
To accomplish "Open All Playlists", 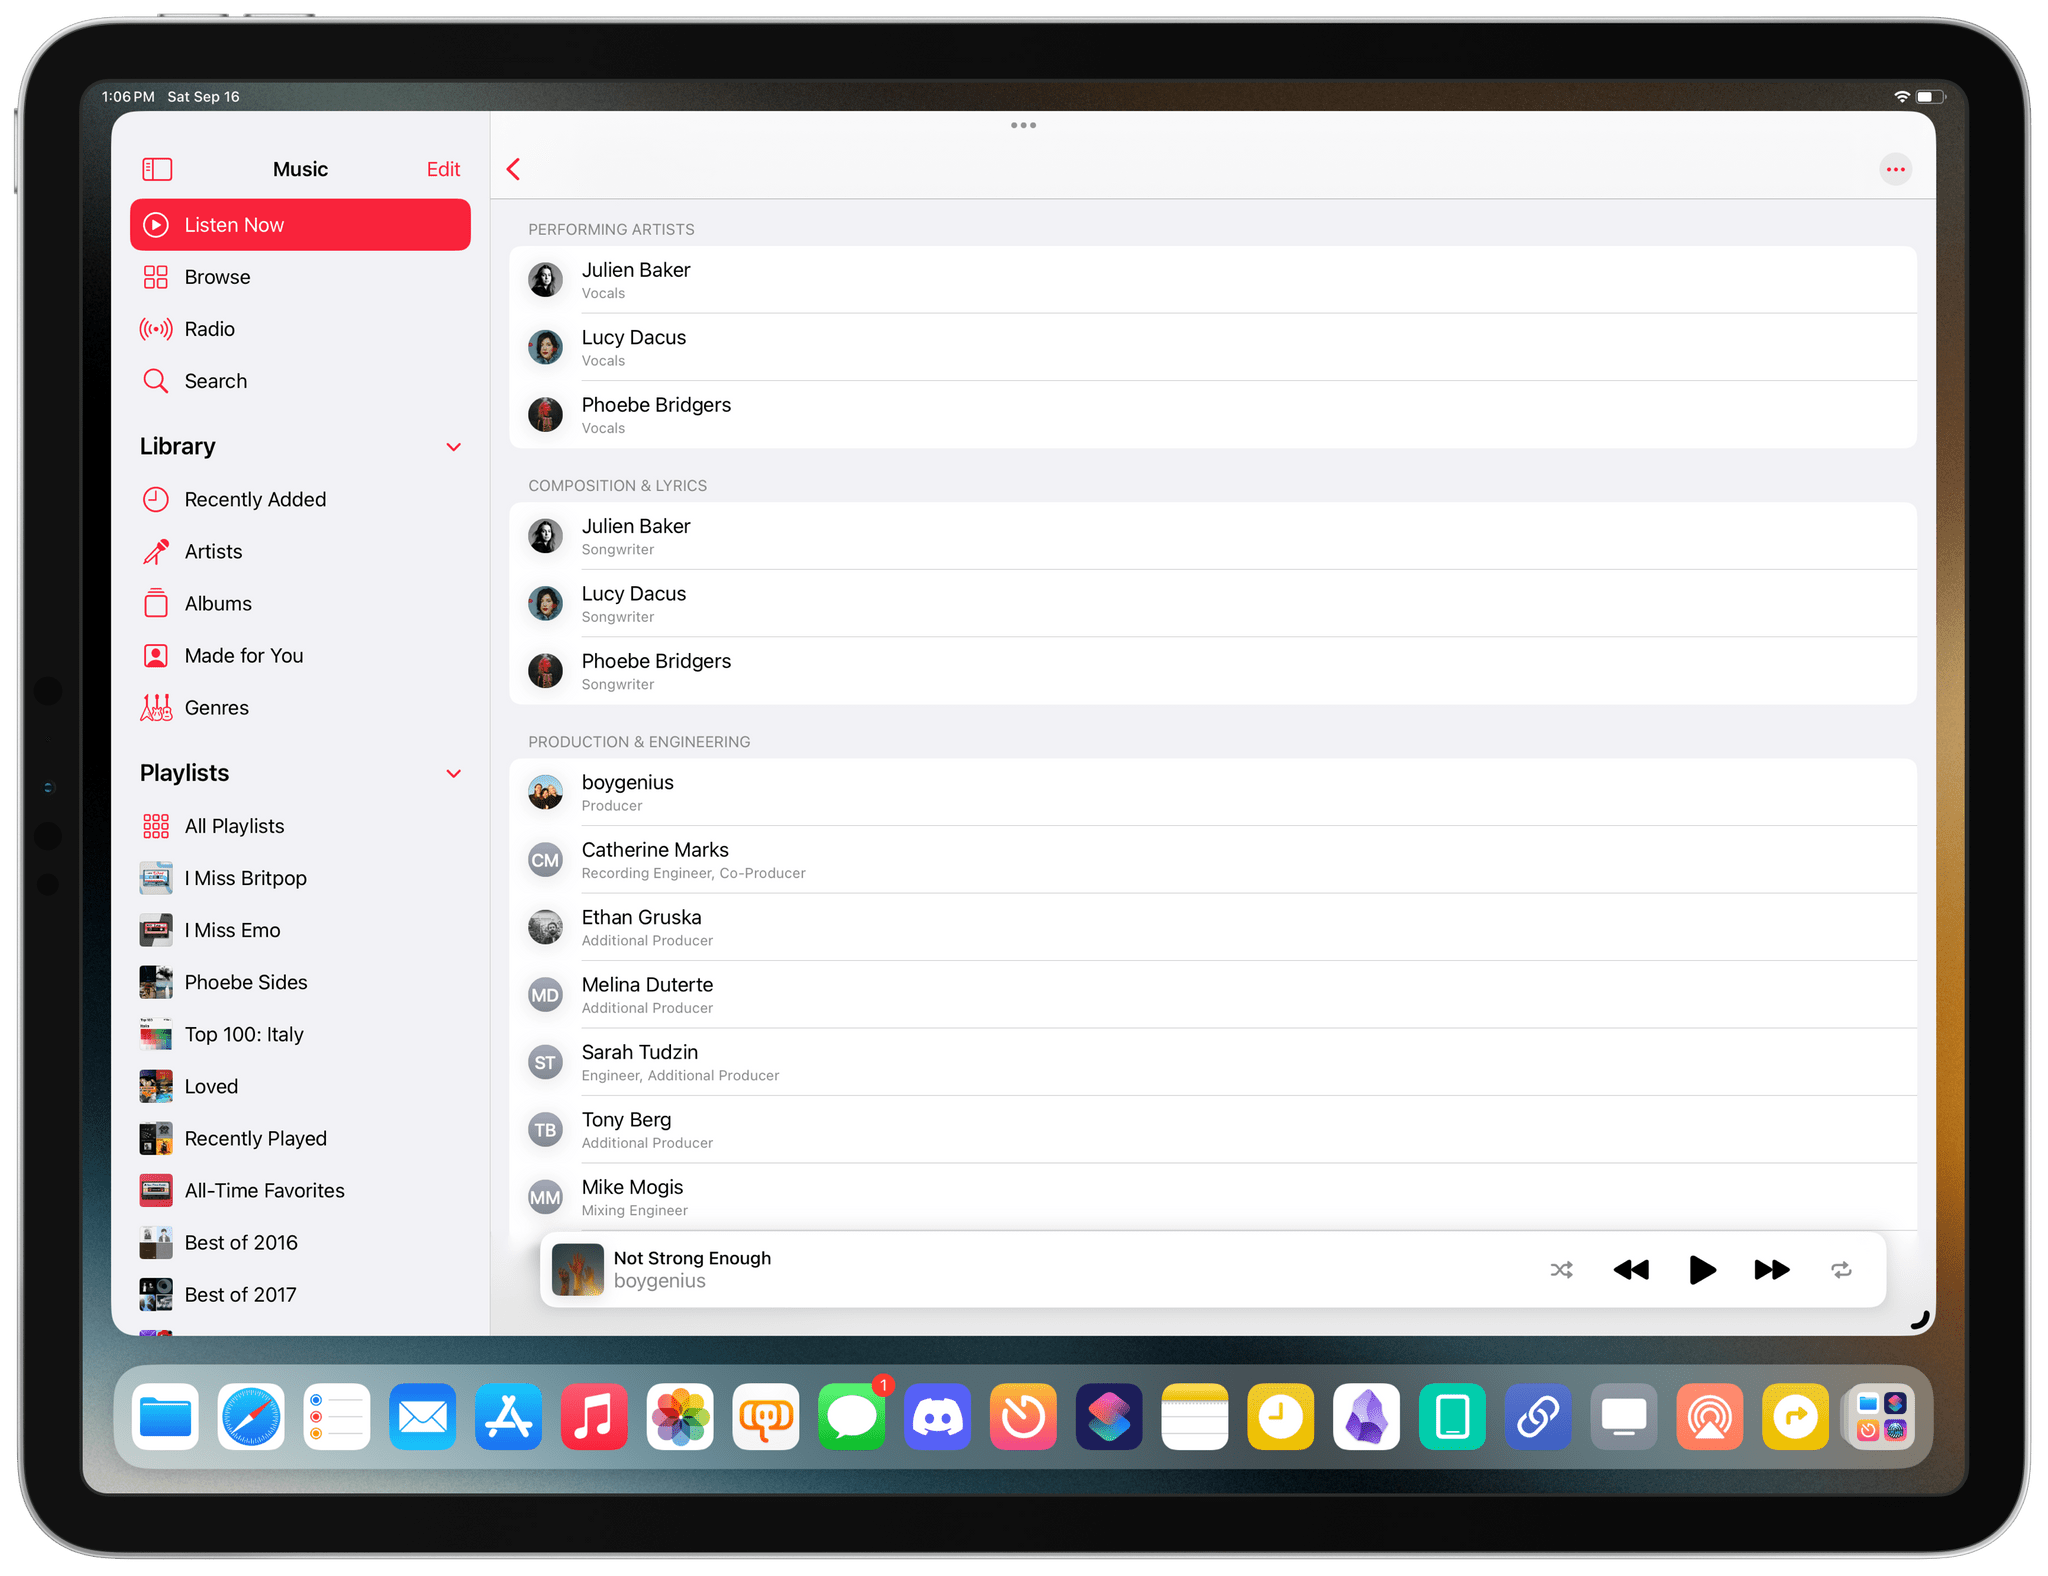I will point(300,826).
